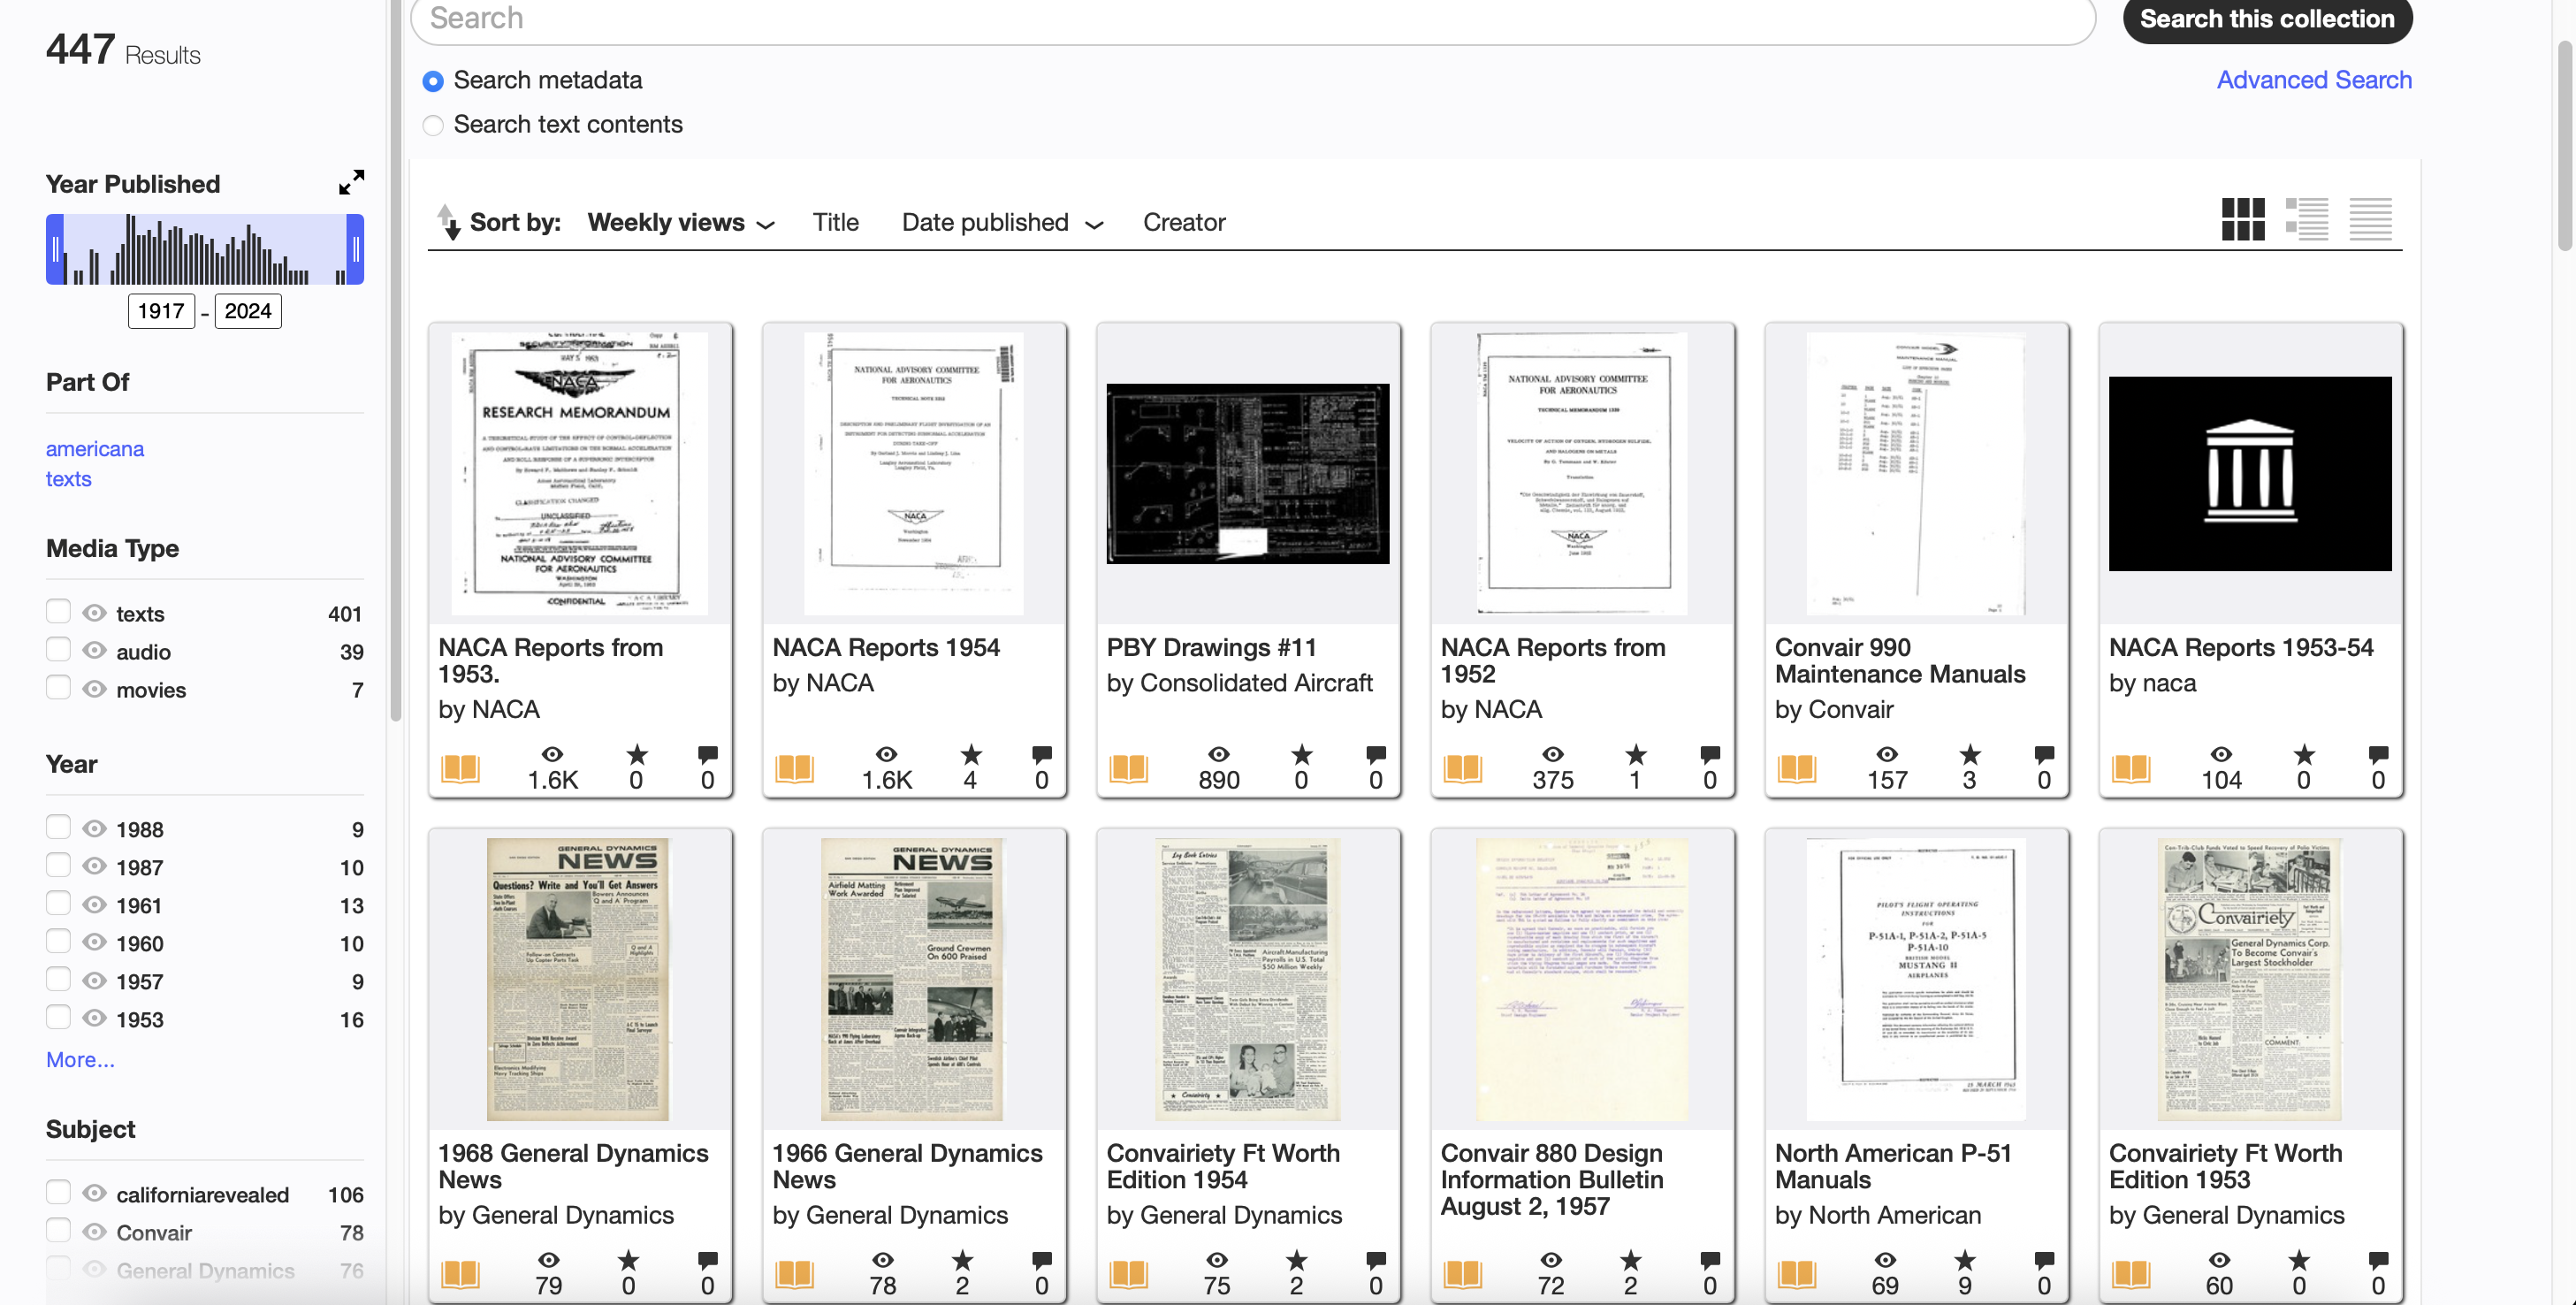The height and width of the screenshot is (1305, 2576).
Task: Open the Advanced Search link
Action: (x=2314, y=80)
